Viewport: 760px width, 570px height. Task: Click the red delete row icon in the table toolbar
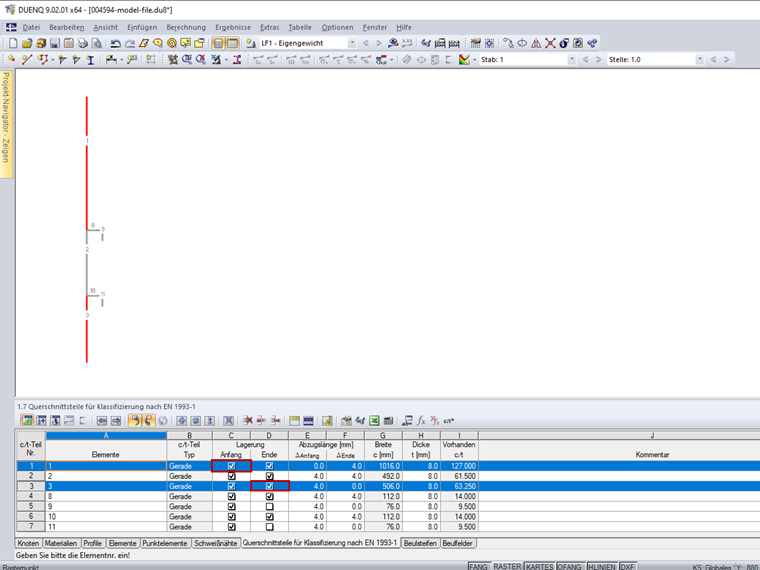coord(248,421)
